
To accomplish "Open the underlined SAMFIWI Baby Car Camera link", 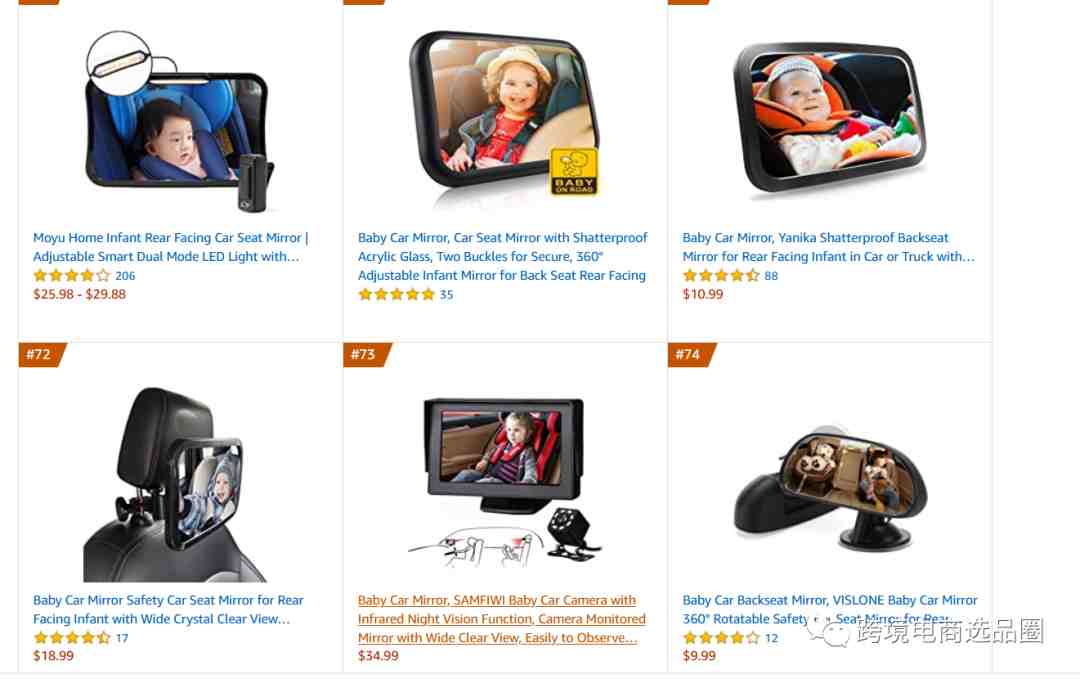I will click(x=501, y=619).
